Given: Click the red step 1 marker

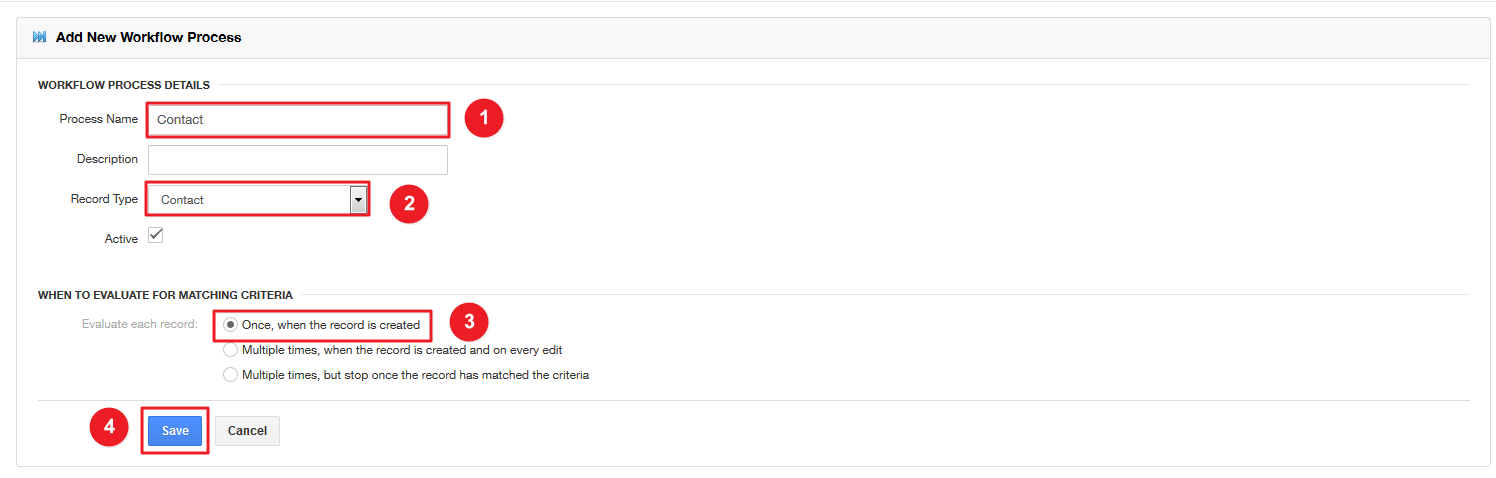Looking at the screenshot, I should (484, 119).
